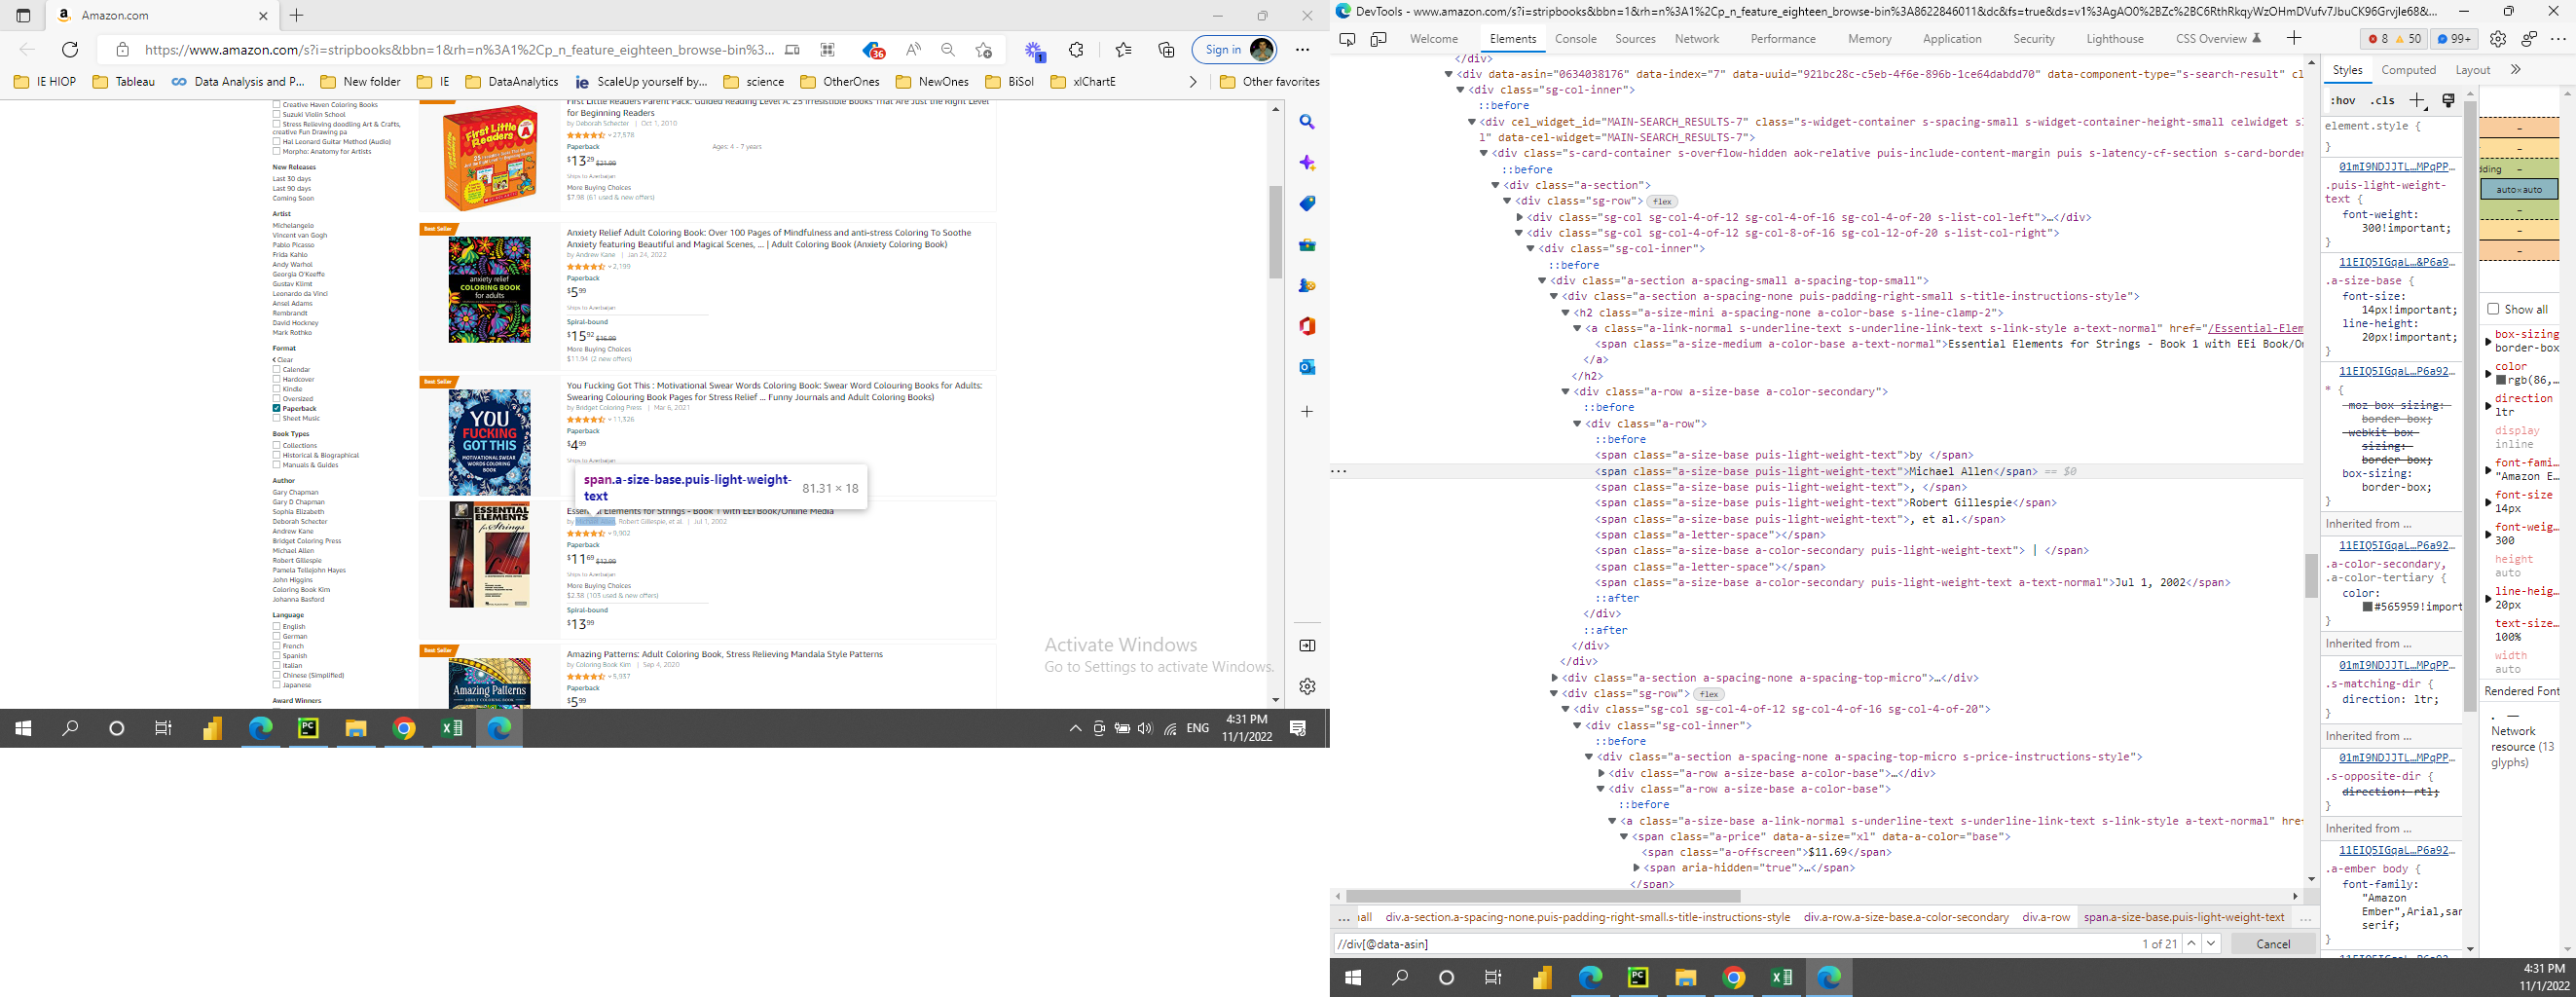Open Chrome from the left taskbar
The height and width of the screenshot is (997, 2576).
point(404,728)
